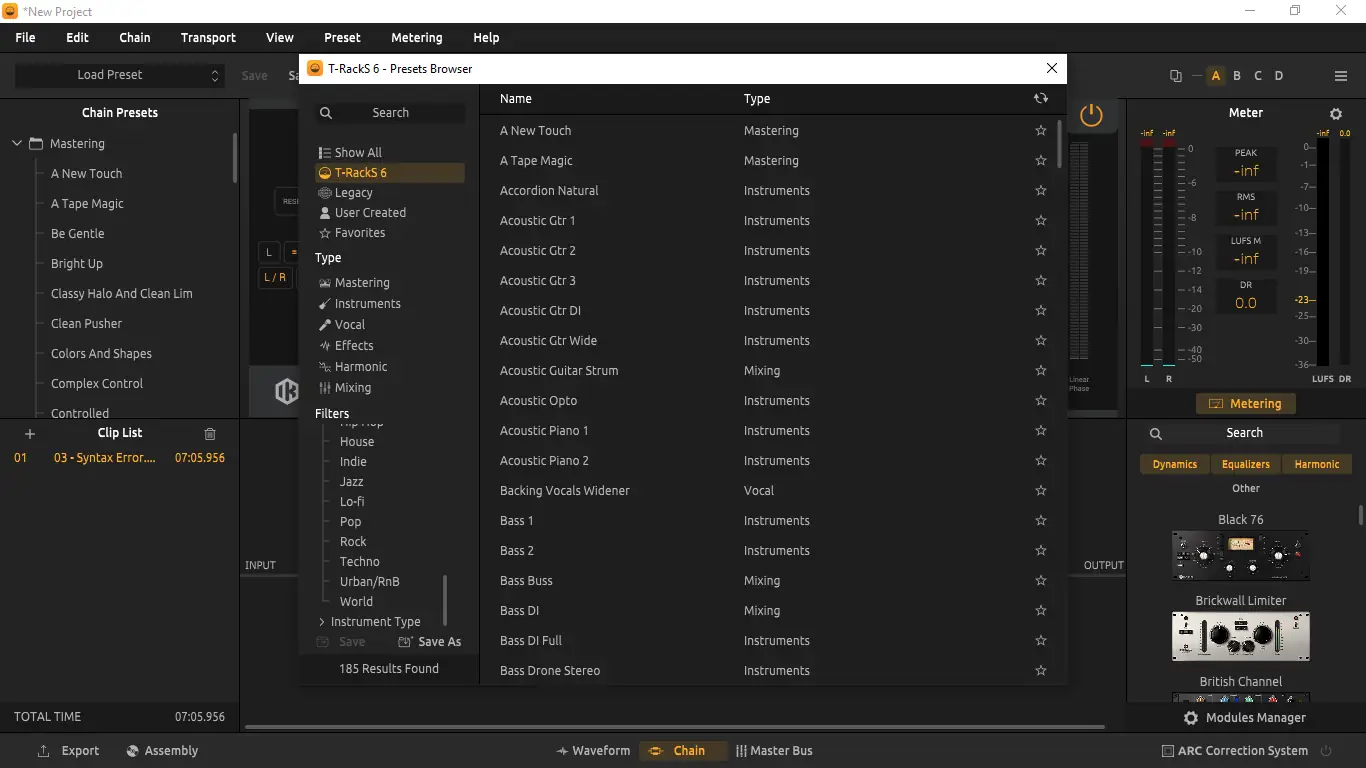Favorite the Acoustic Opto preset
Image resolution: width=1366 pixels, height=768 pixels.
1041,401
